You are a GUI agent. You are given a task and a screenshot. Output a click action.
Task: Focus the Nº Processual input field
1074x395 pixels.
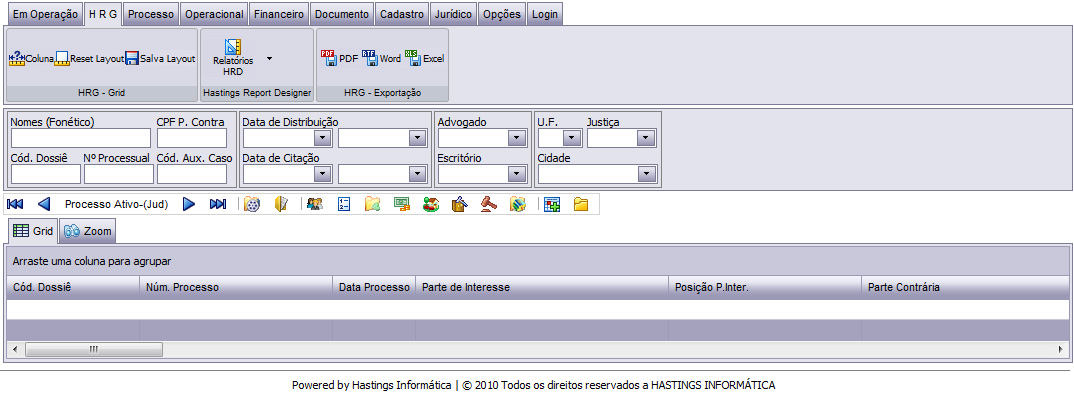coord(119,174)
